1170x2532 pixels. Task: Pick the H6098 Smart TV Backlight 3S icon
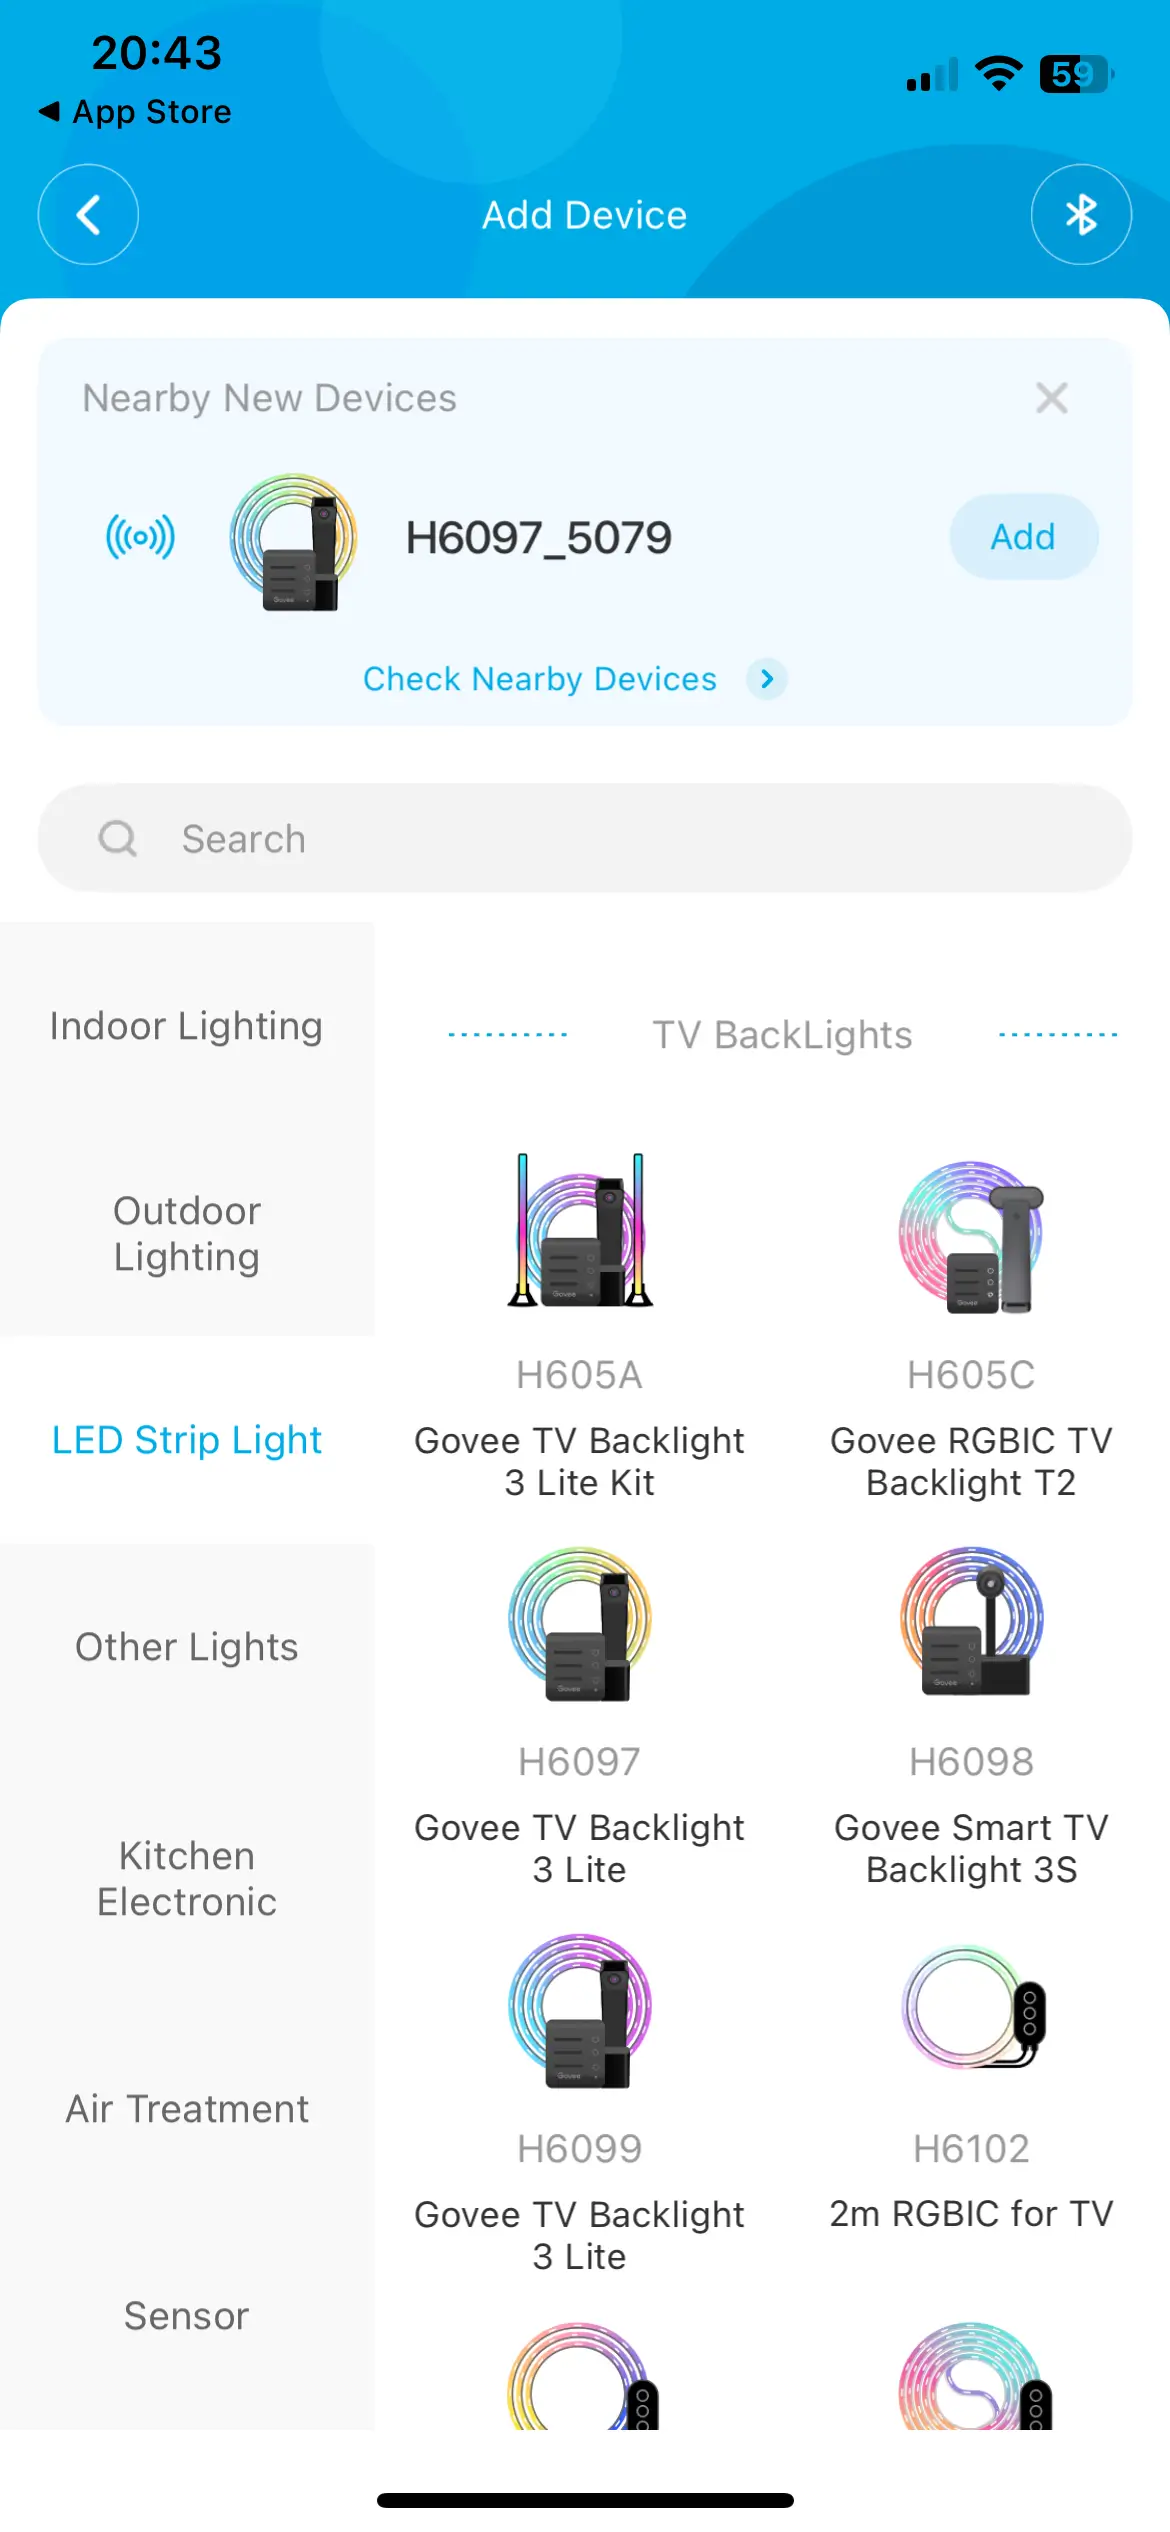click(x=971, y=1622)
